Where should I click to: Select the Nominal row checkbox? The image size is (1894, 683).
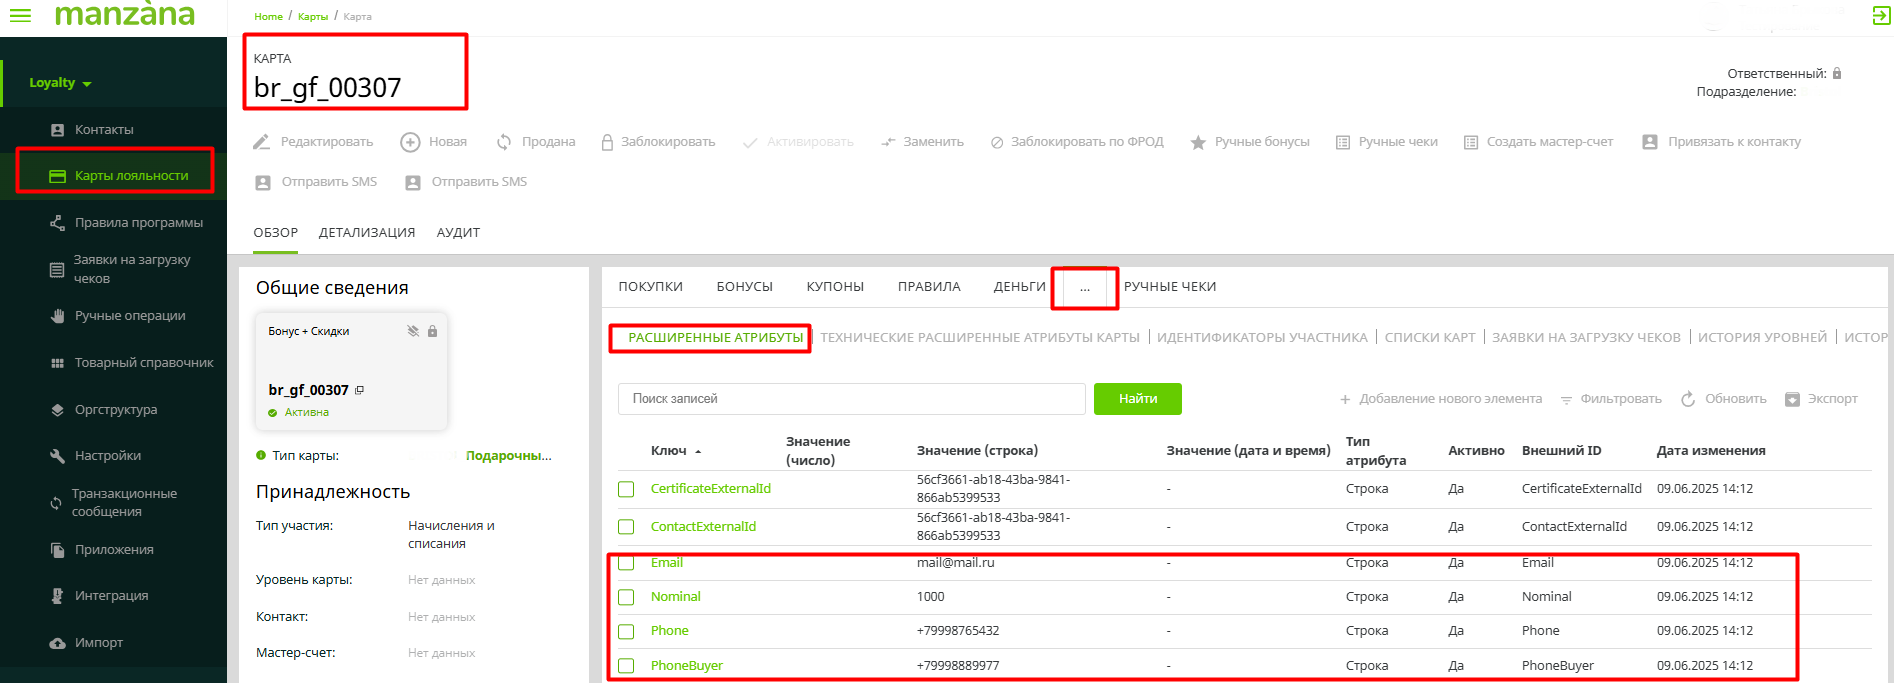626,597
